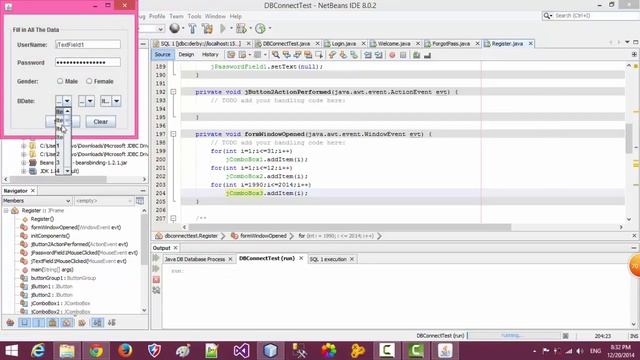Image resolution: width=640 pixels, height=360 pixels.
Task: Switch to DBConnectTest.java editor tab
Action: pyautogui.click(x=286, y=43)
